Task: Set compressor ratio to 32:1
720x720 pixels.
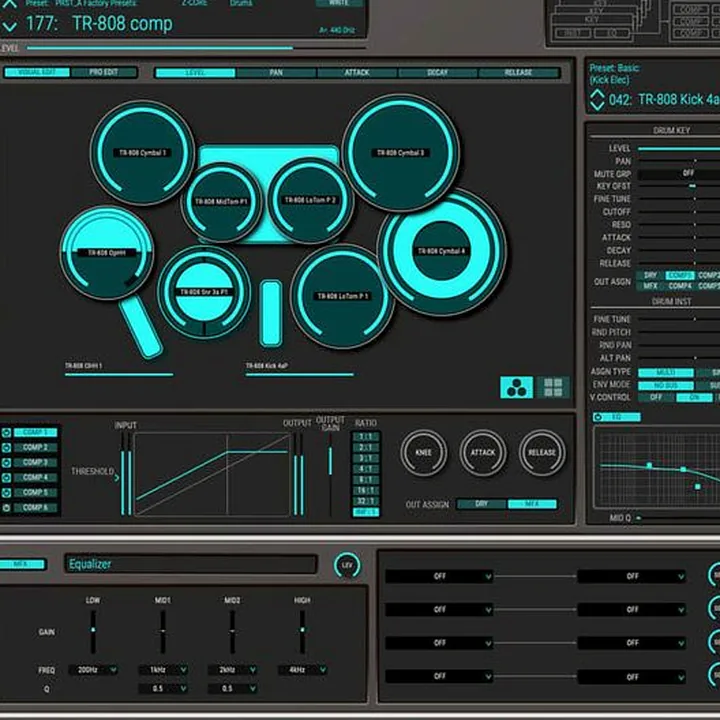Action: [366, 501]
